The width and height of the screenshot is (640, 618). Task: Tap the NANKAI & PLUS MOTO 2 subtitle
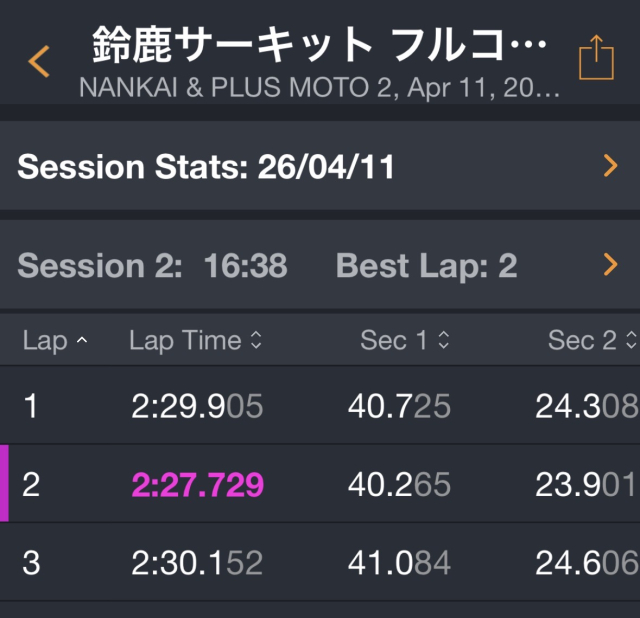320,87
